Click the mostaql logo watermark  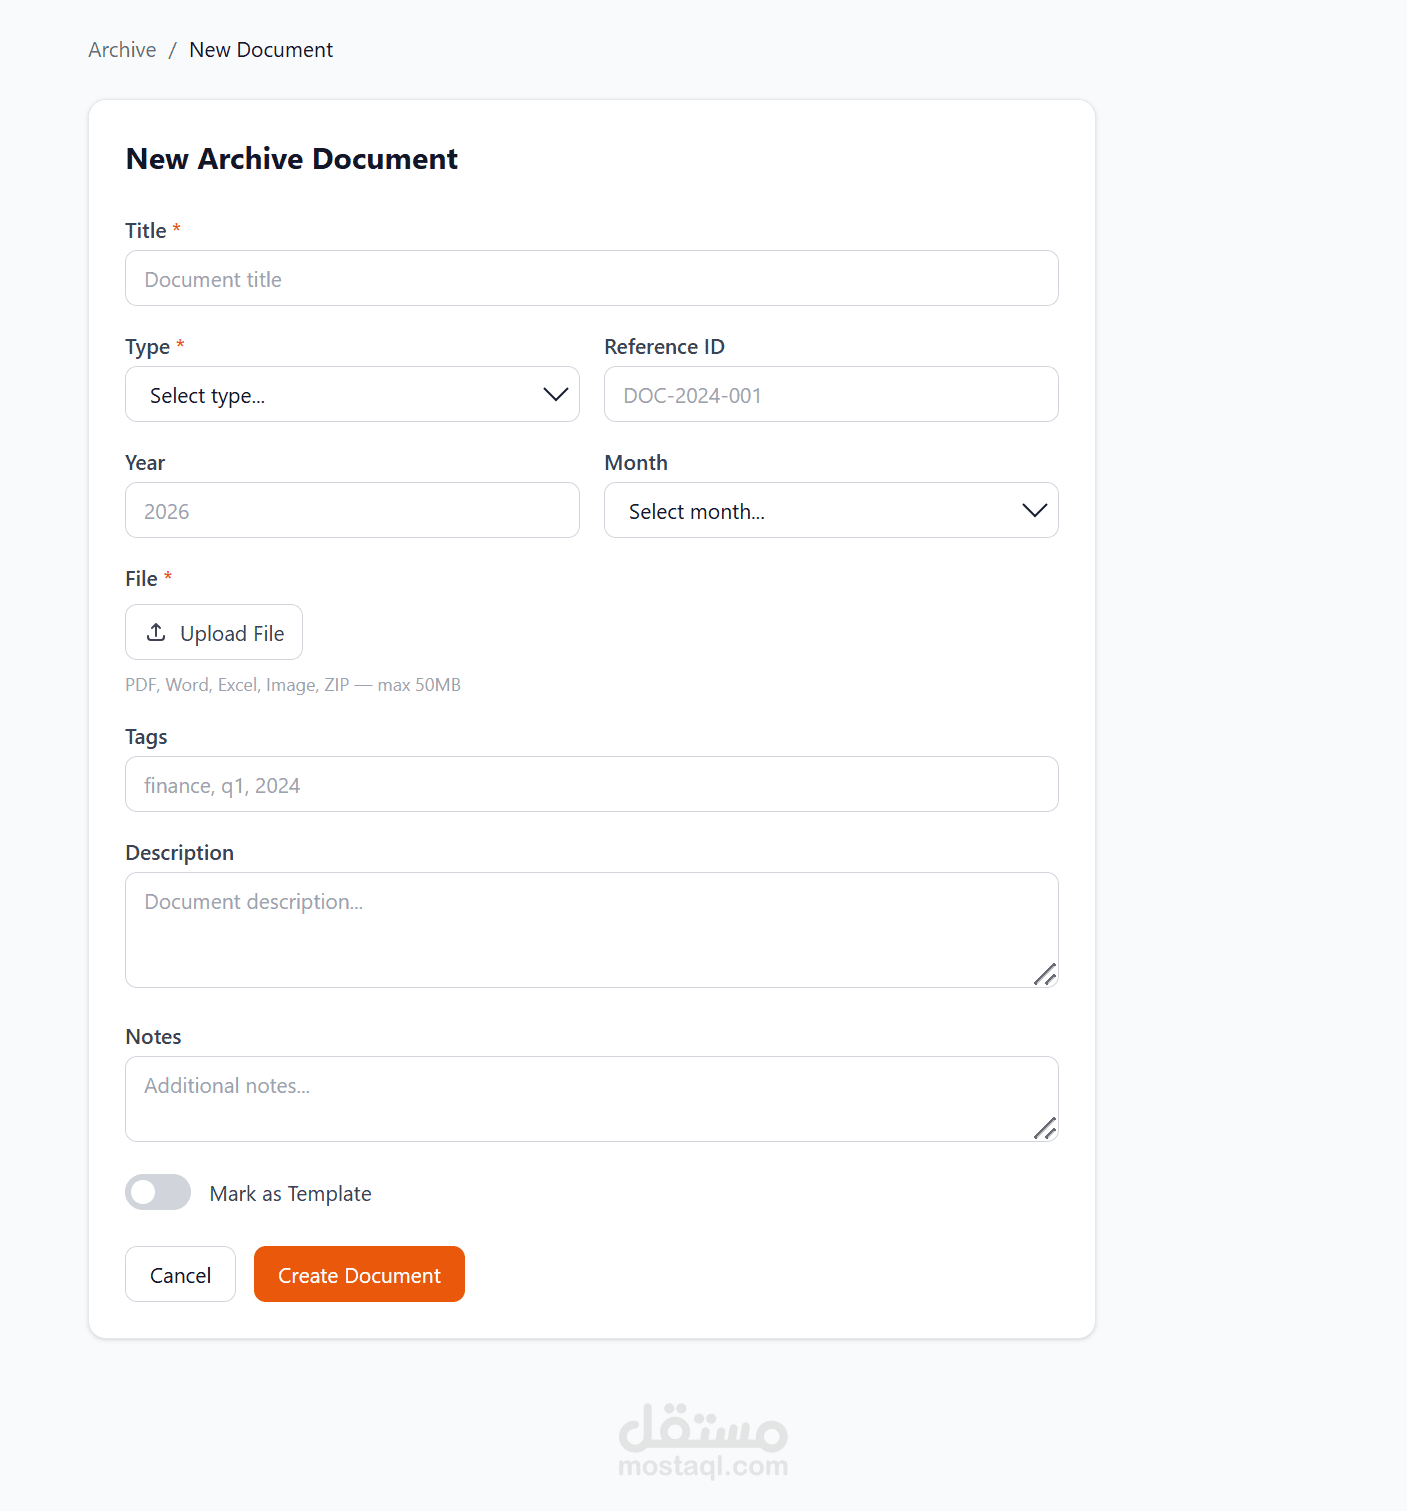(703, 1440)
